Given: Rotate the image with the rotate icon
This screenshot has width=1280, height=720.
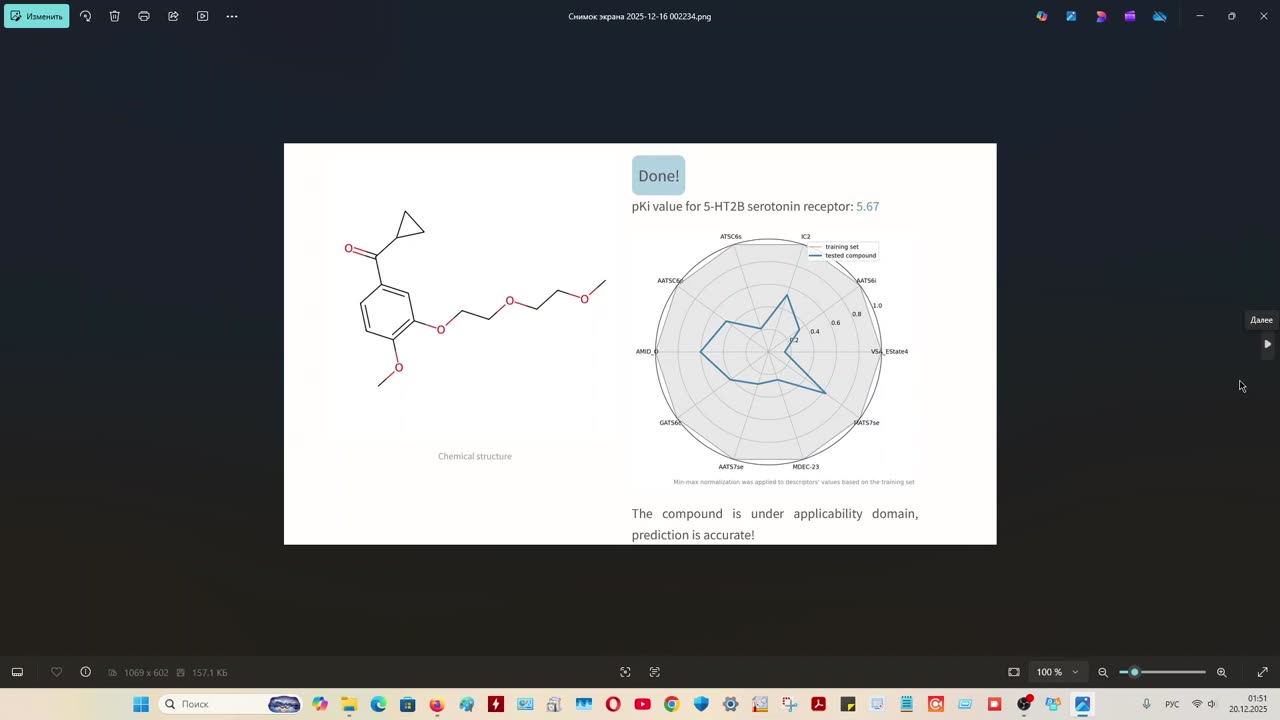Looking at the screenshot, I should coord(85,16).
